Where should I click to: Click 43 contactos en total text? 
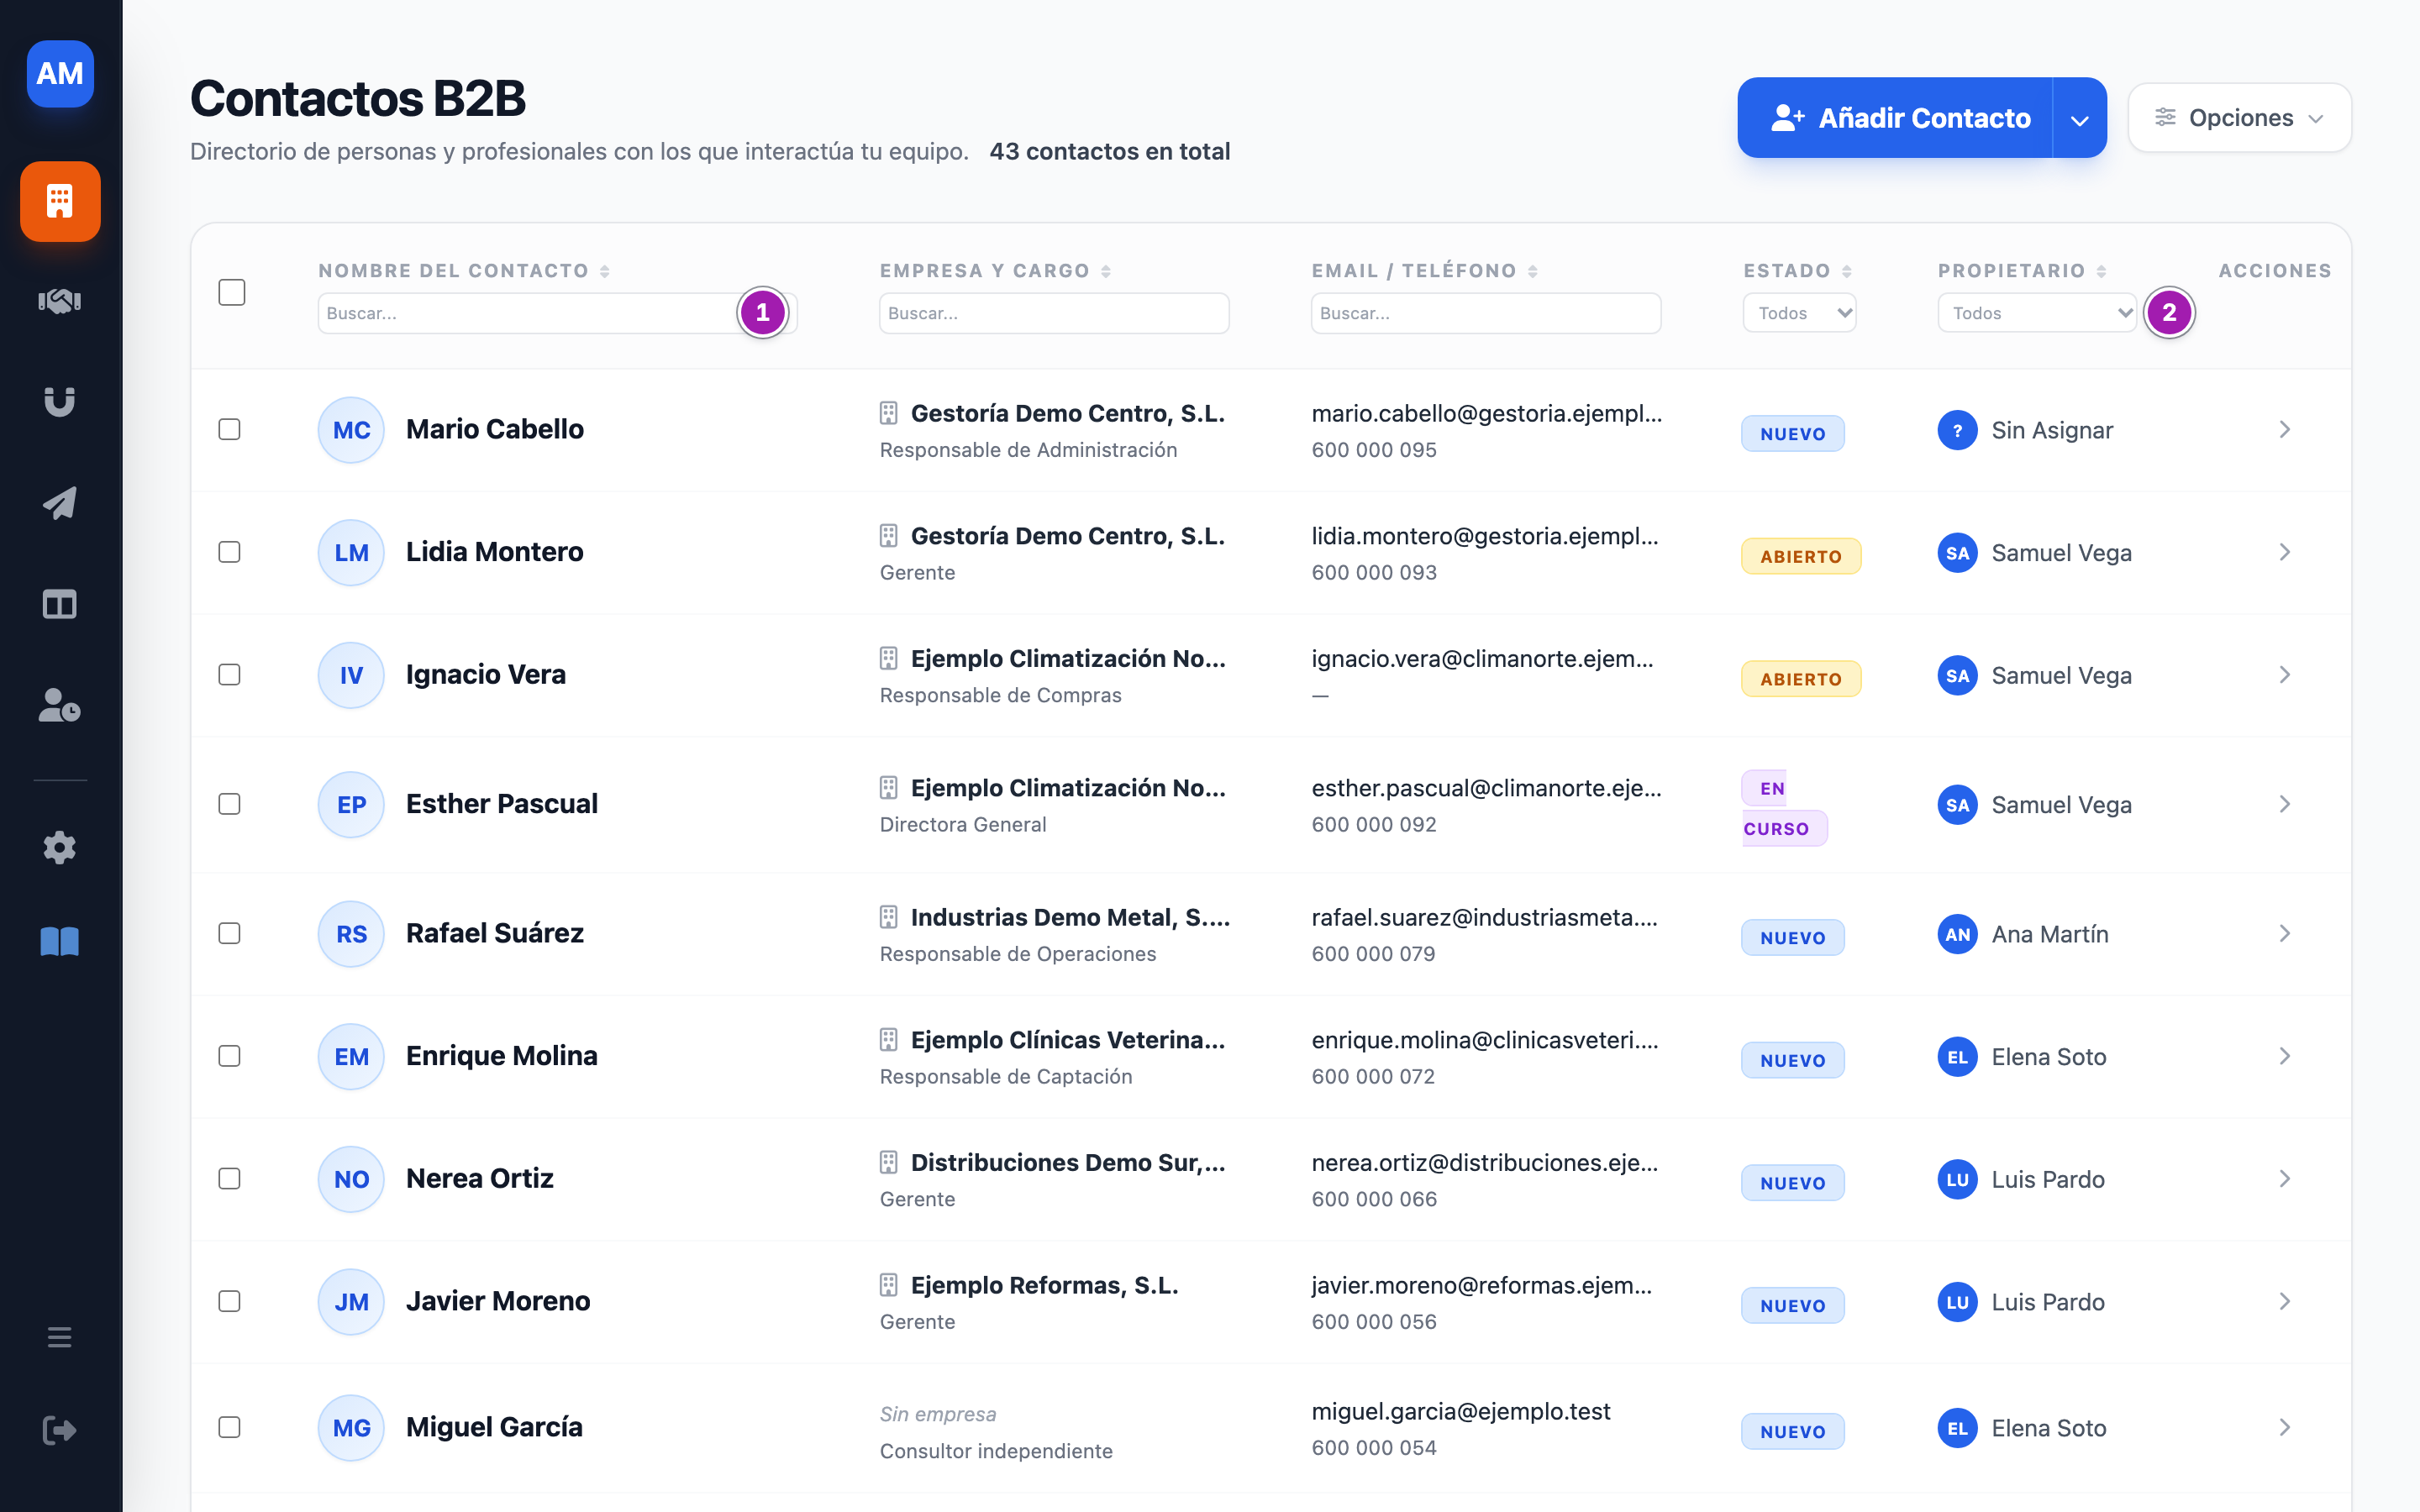(x=1110, y=151)
